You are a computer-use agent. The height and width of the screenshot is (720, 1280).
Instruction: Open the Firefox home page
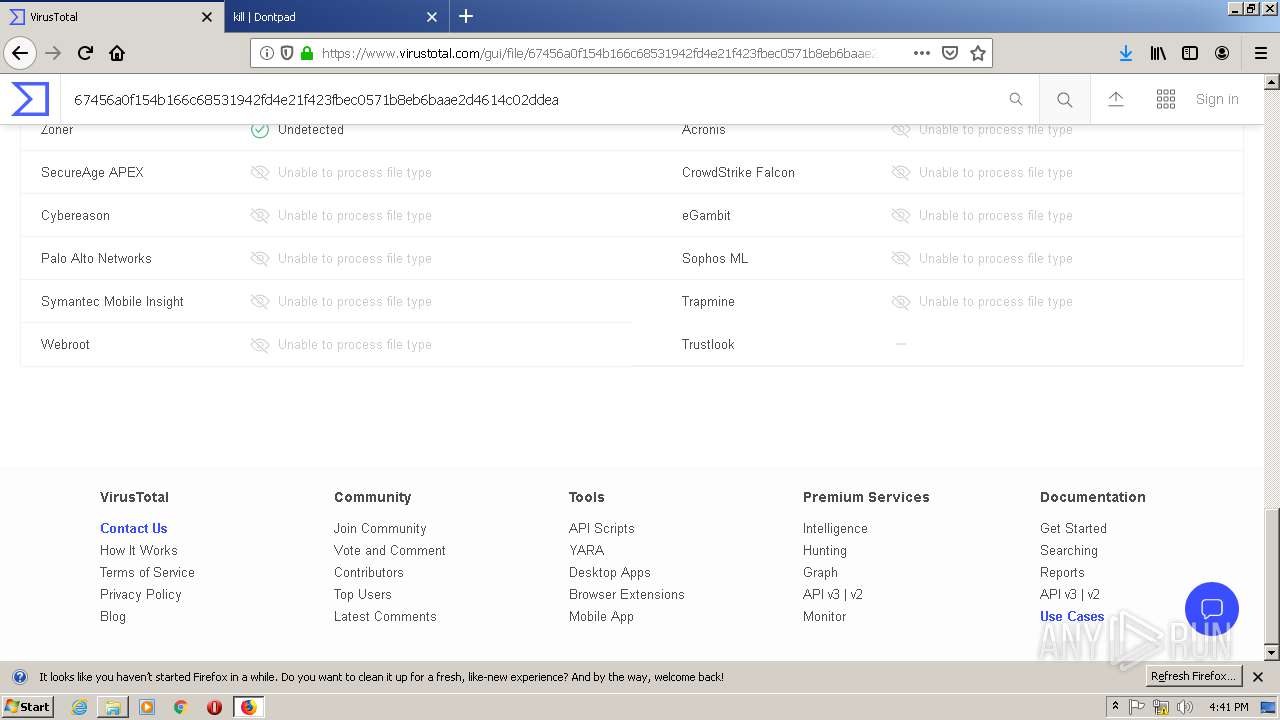[117, 53]
